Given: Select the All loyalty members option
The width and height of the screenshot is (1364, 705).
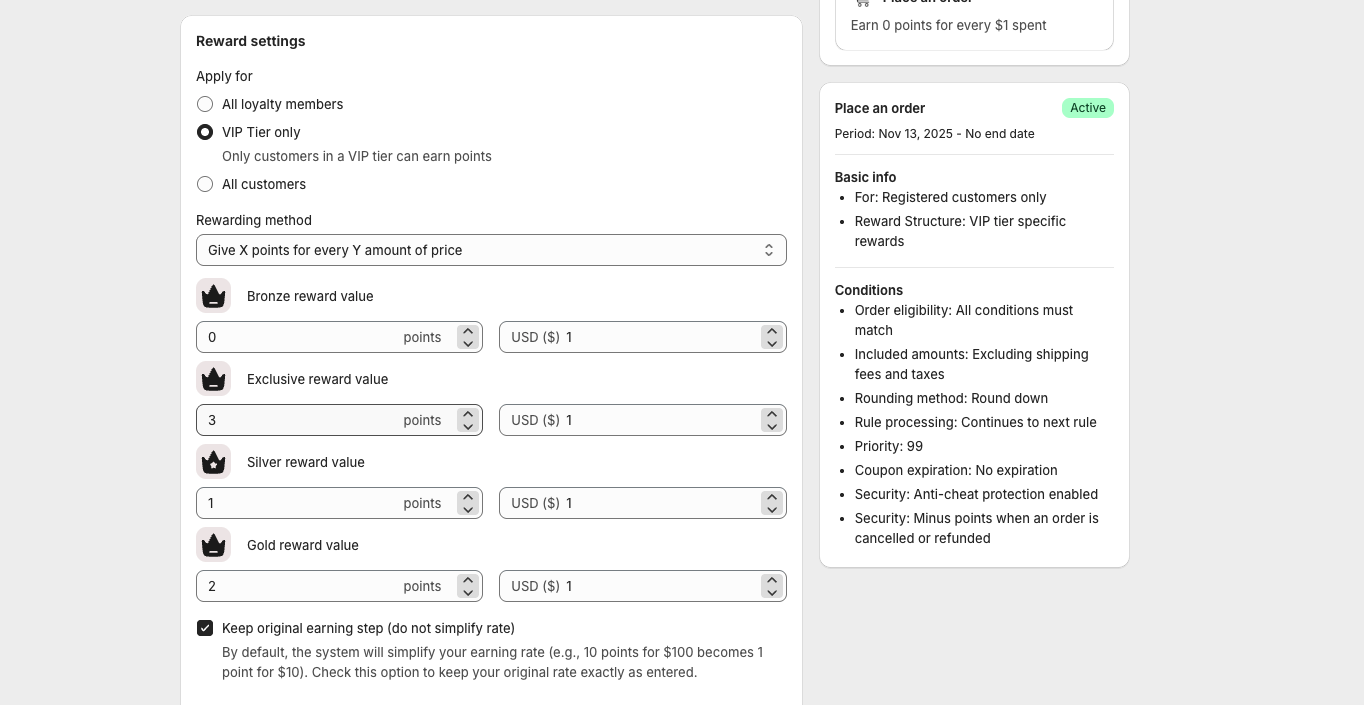Looking at the screenshot, I should [205, 104].
